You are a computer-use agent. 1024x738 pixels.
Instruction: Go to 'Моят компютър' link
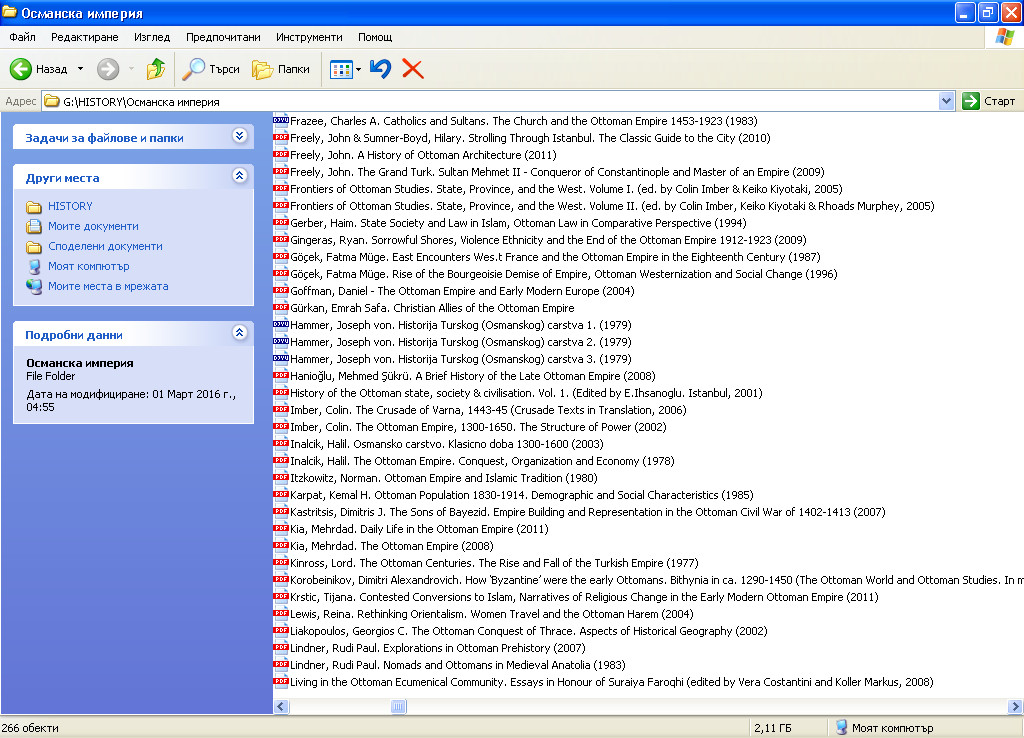pyautogui.click(x=88, y=266)
